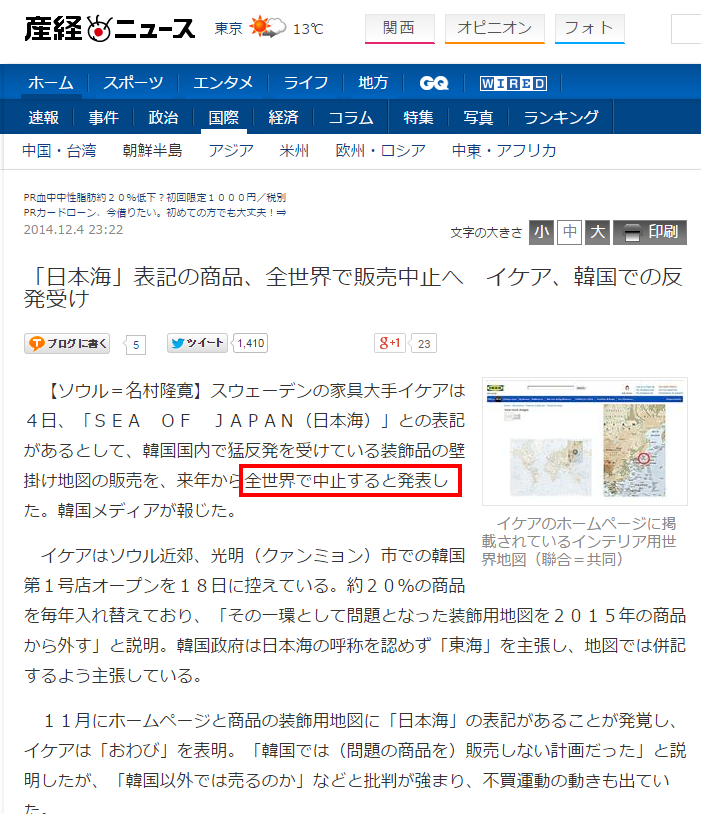Select the 国際 sub-navigation item
Screen dimensions: 701x814
(x=223, y=117)
